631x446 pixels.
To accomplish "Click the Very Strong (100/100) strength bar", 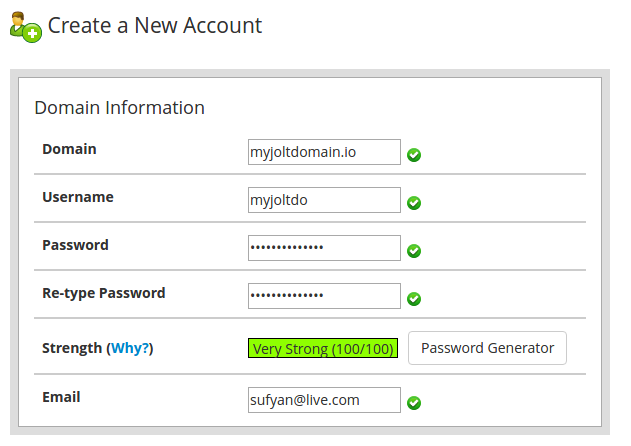I will (x=323, y=348).
